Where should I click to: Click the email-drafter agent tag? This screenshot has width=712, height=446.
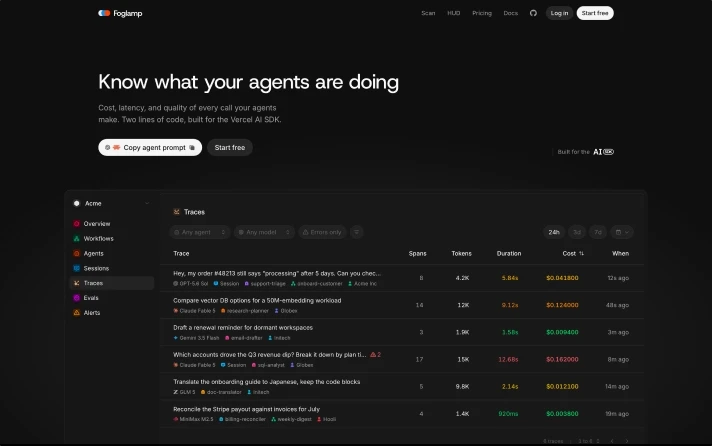pyautogui.click(x=244, y=338)
